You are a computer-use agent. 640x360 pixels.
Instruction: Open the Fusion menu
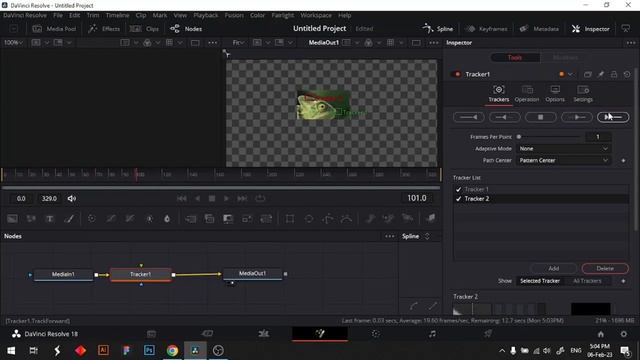pyautogui.click(x=234, y=15)
